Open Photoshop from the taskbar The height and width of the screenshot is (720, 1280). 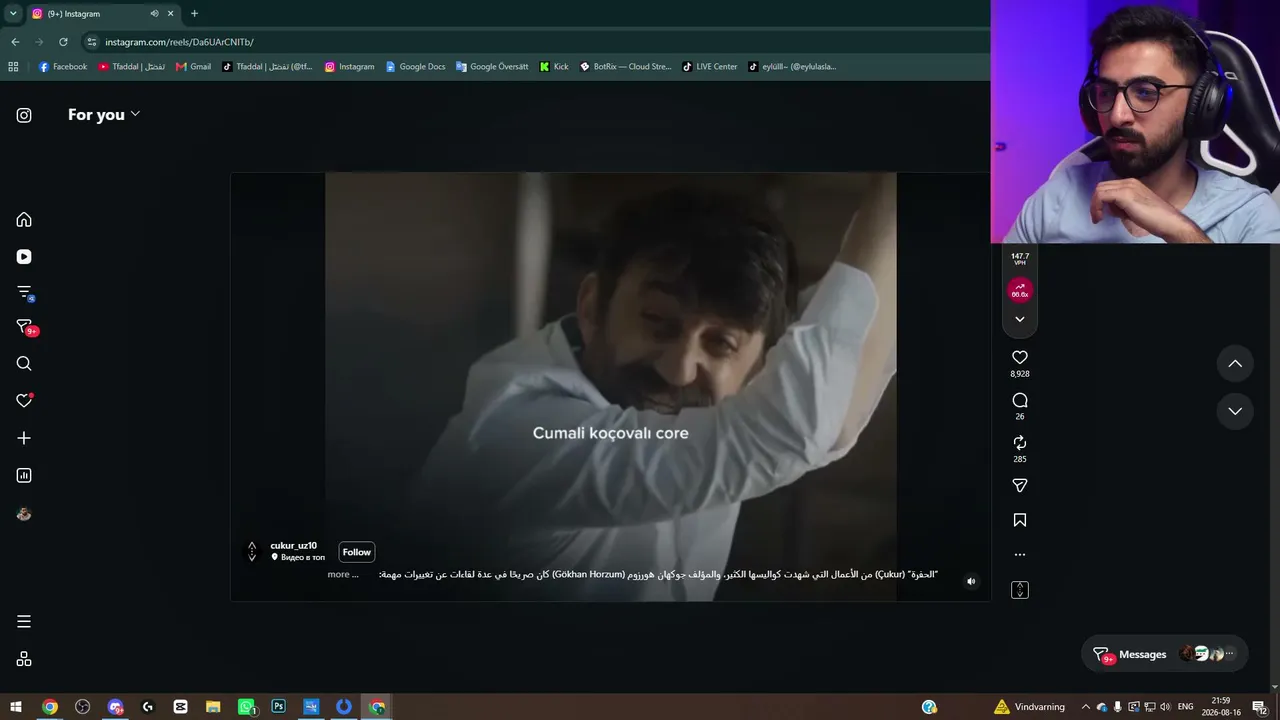point(279,707)
